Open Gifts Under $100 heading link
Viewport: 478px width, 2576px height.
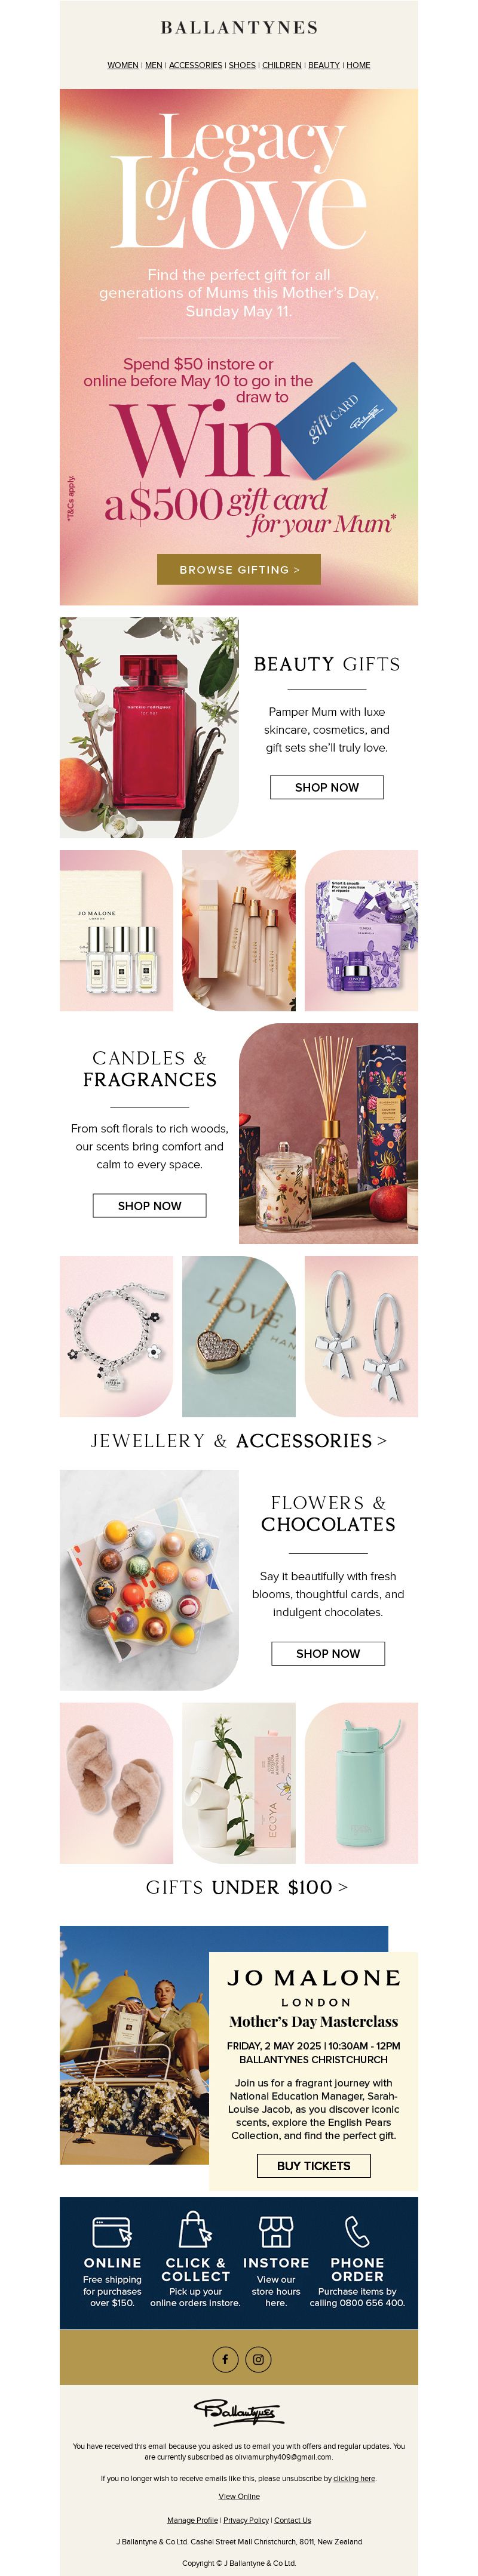(247, 1886)
